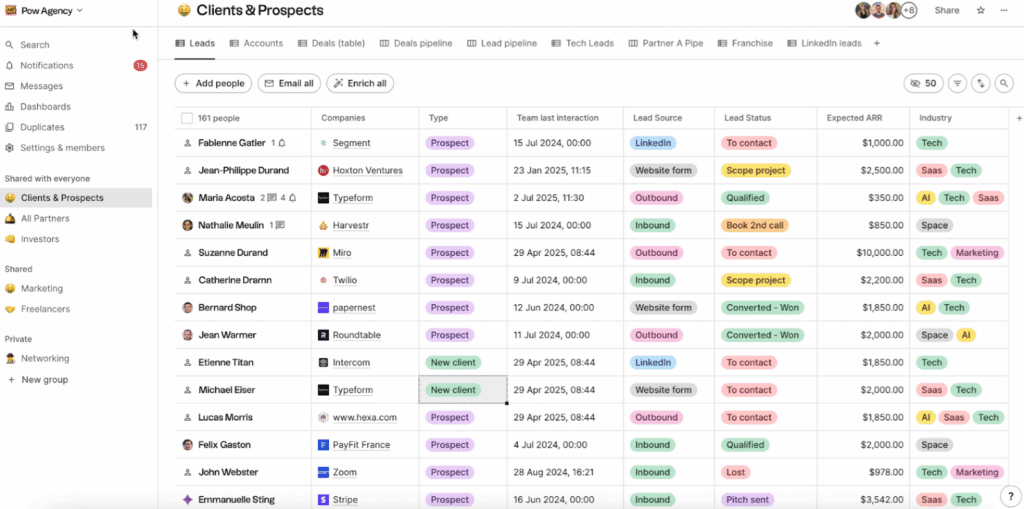Open Fabienne Gatier's reminder bell icon

click(282, 143)
